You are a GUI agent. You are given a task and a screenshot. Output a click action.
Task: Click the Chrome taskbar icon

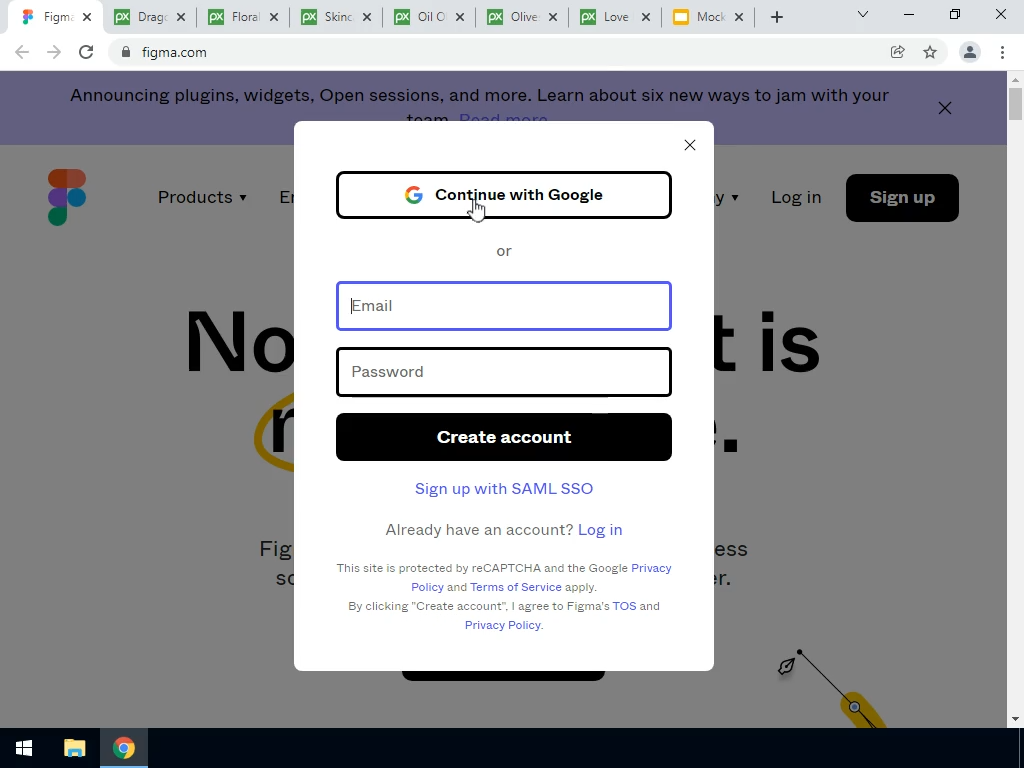coord(123,748)
